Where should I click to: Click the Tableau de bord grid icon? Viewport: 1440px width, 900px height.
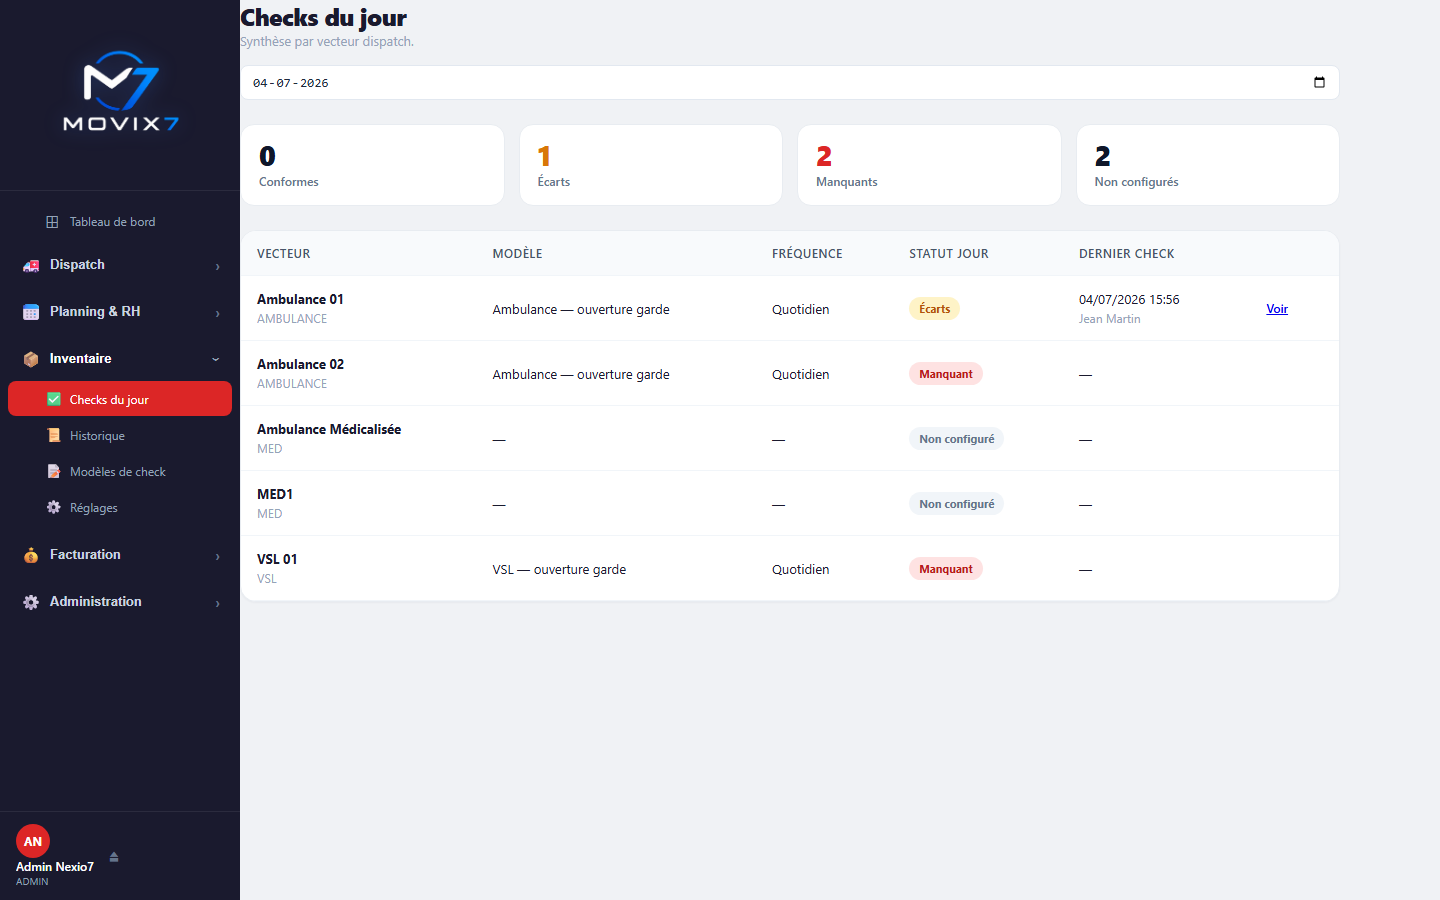tap(52, 222)
